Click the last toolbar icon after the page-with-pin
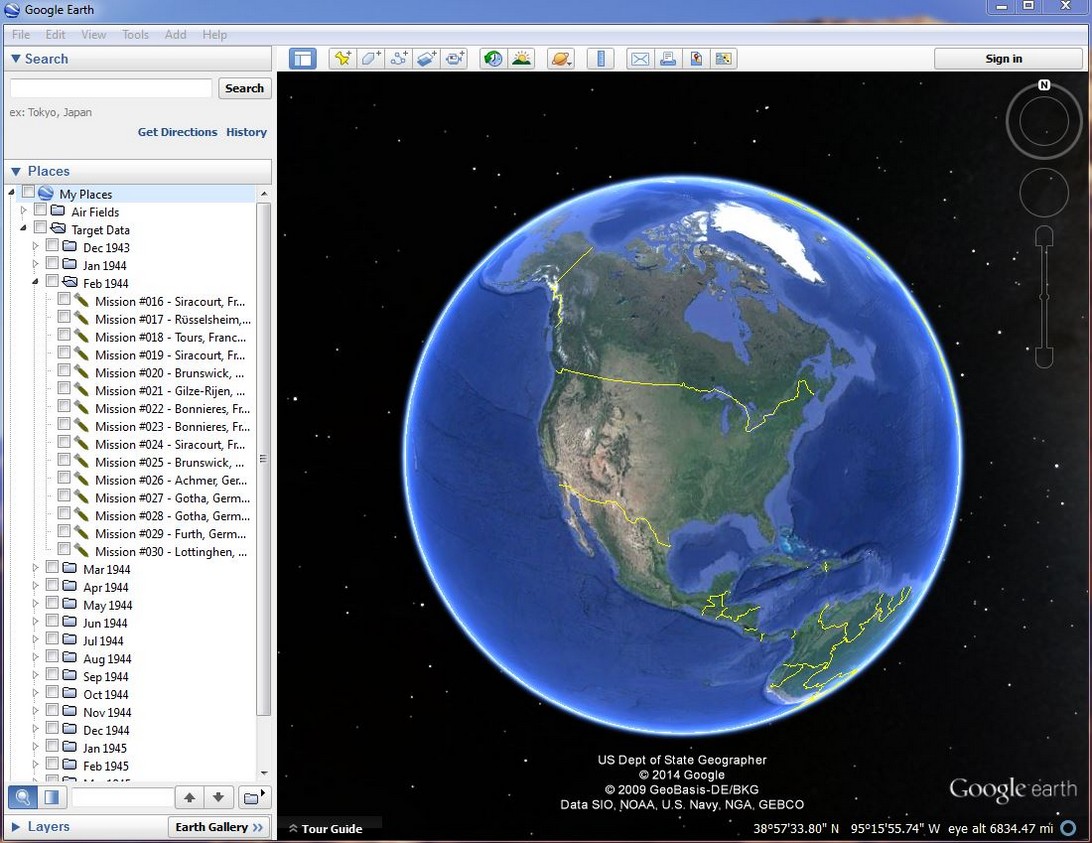The width and height of the screenshot is (1092, 843). 724,59
